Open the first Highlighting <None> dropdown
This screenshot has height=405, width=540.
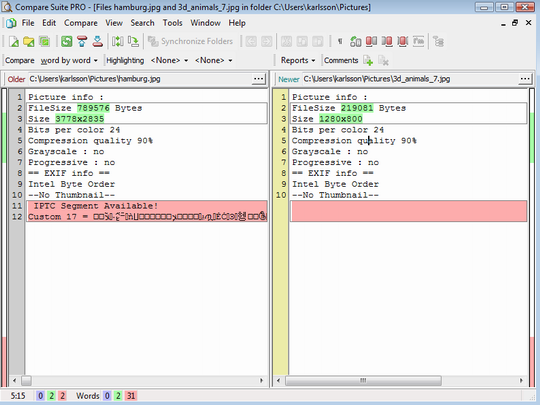(x=169, y=61)
